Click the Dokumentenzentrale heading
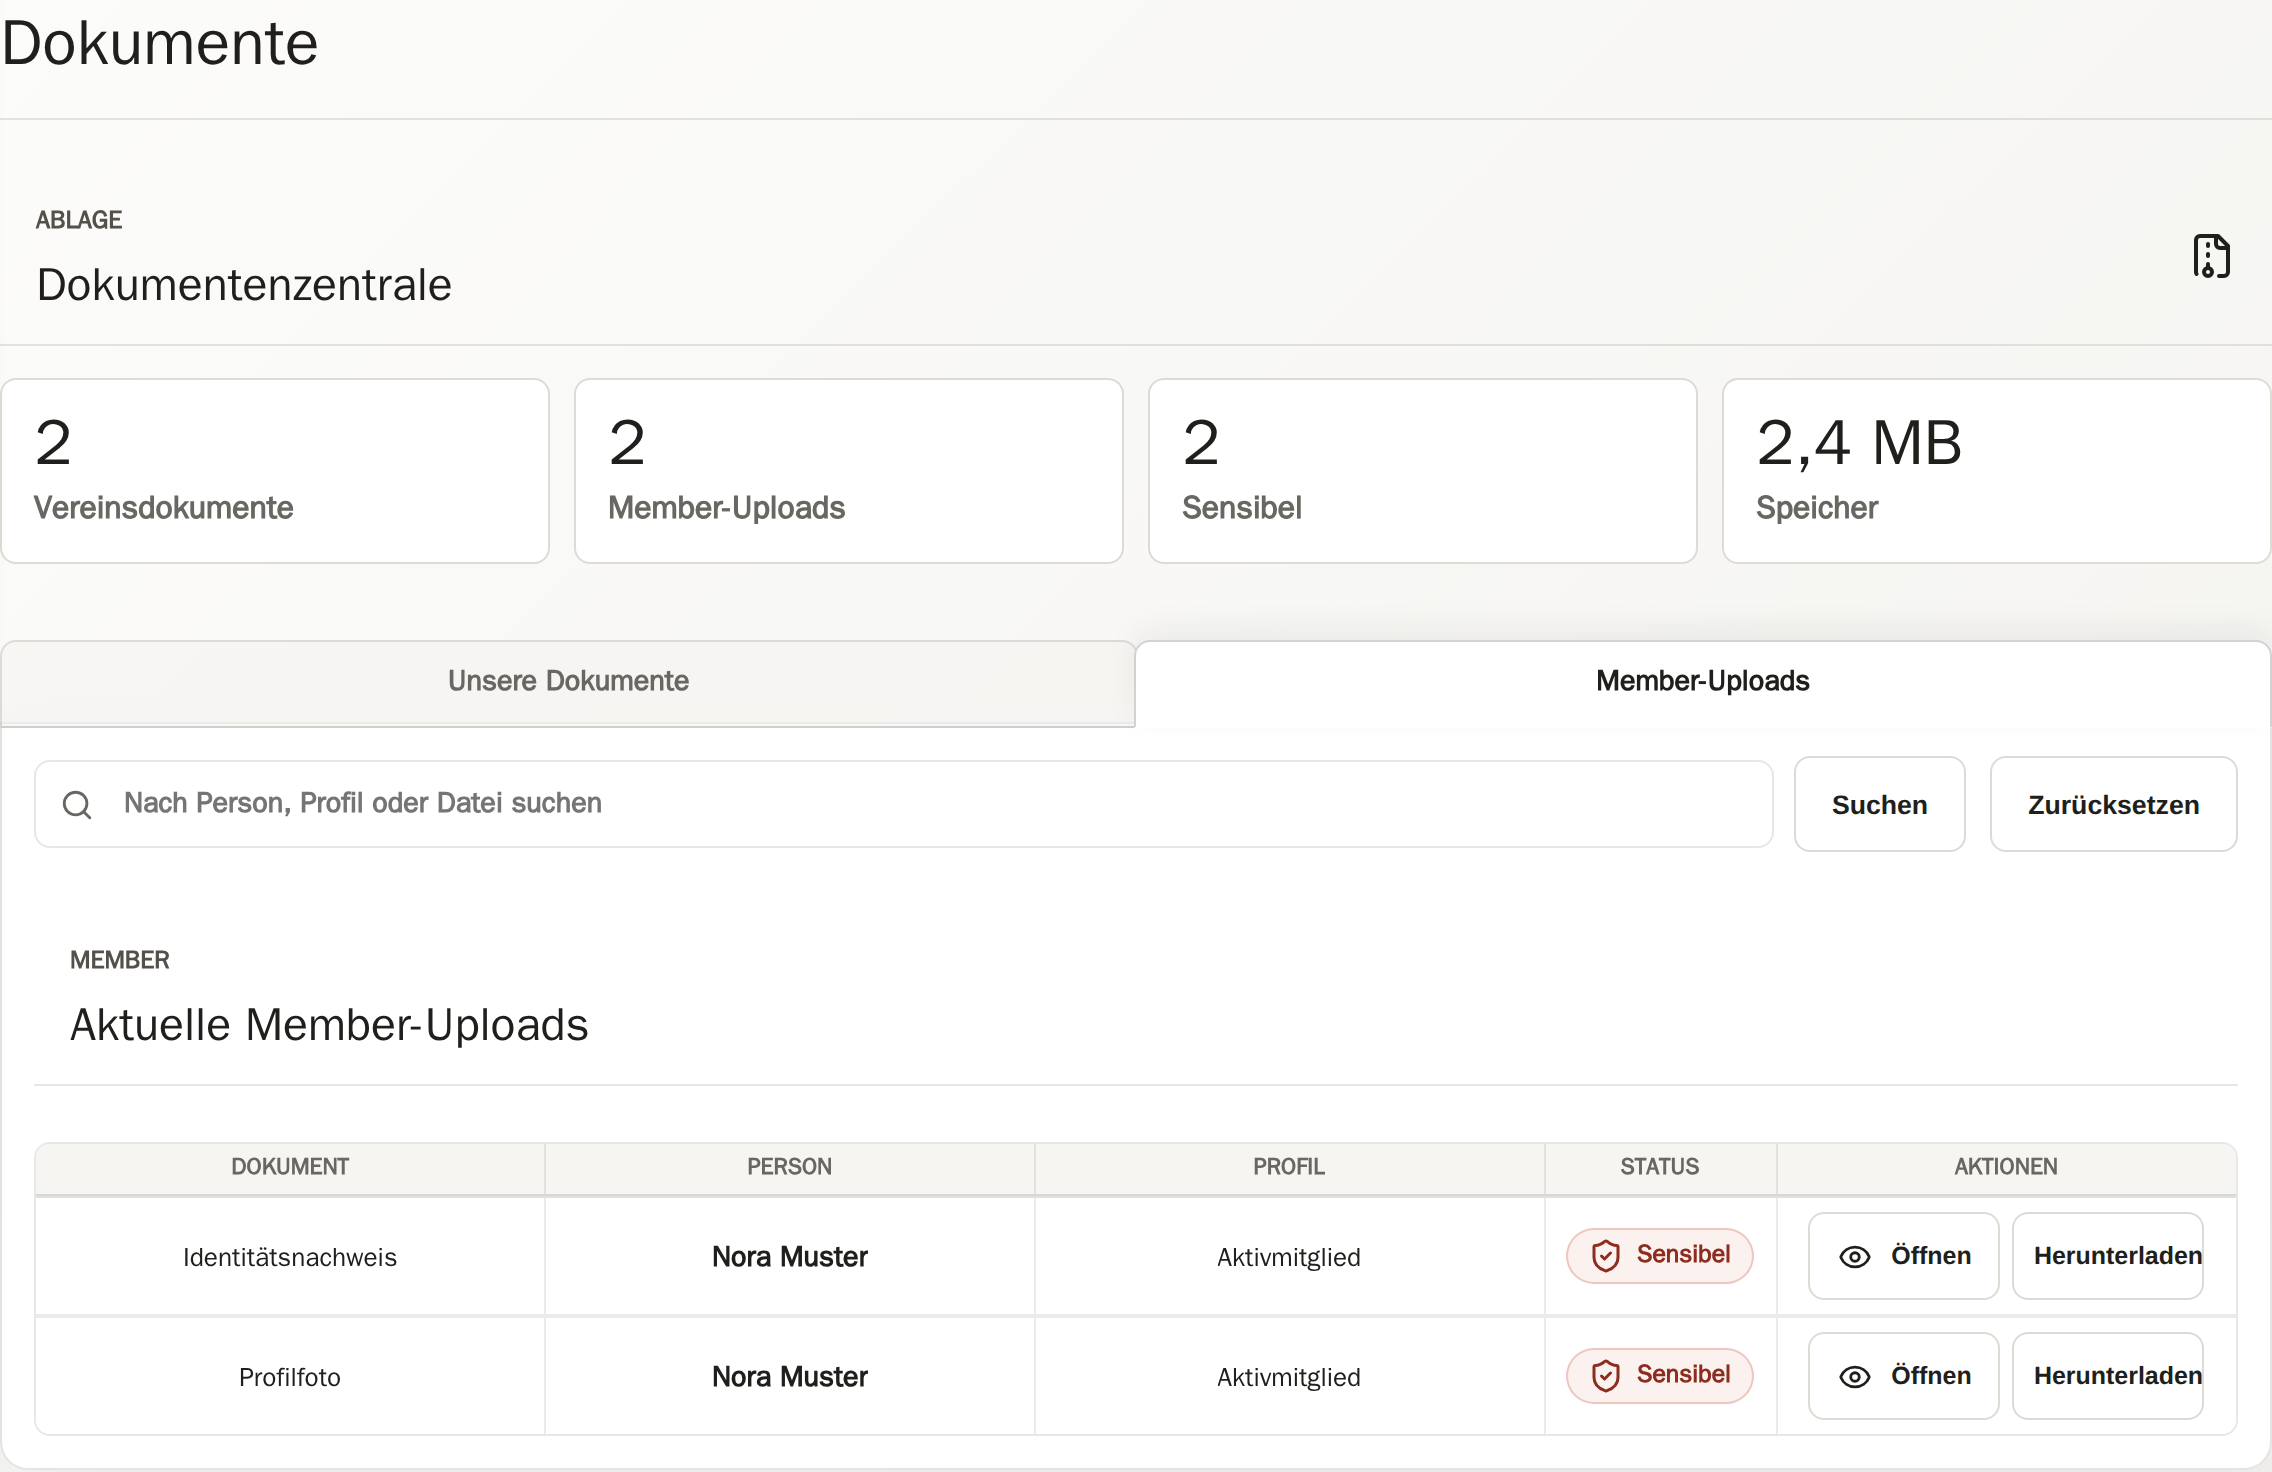The height and width of the screenshot is (1472, 2272). [x=244, y=286]
